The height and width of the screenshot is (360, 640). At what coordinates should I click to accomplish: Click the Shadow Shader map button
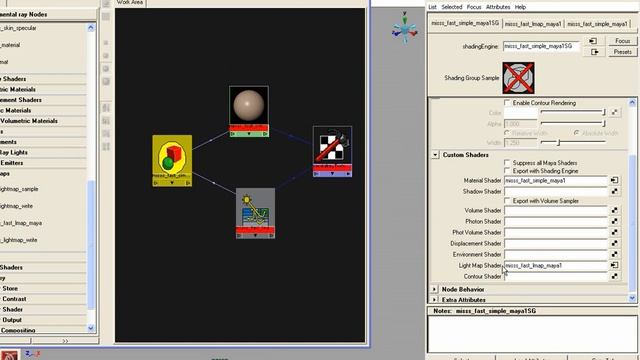pos(614,191)
